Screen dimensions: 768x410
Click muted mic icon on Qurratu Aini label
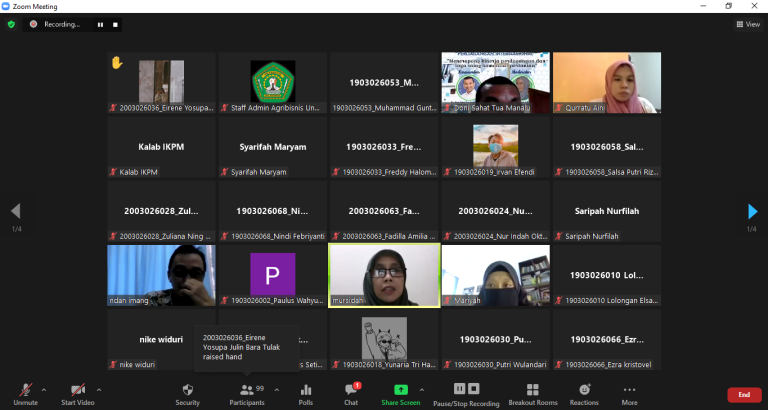tap(559, 108)
